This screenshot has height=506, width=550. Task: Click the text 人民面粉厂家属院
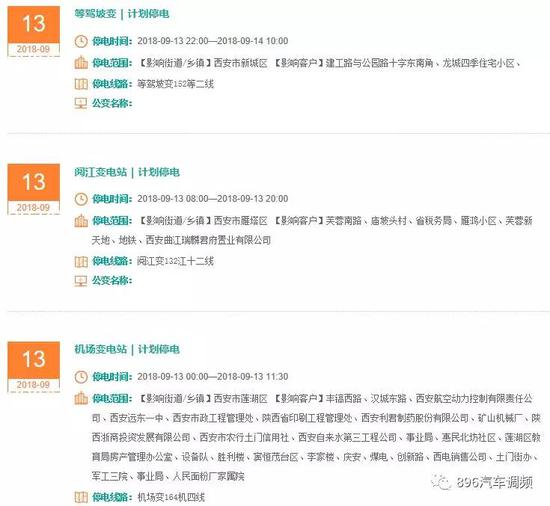208,476
